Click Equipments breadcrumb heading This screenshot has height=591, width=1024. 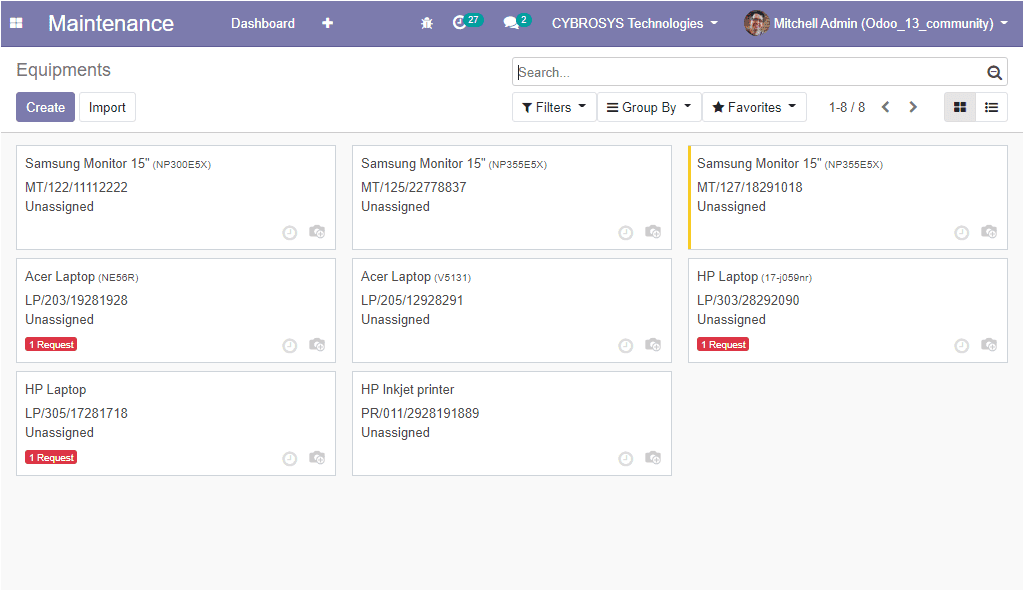(x=63, y=70)
